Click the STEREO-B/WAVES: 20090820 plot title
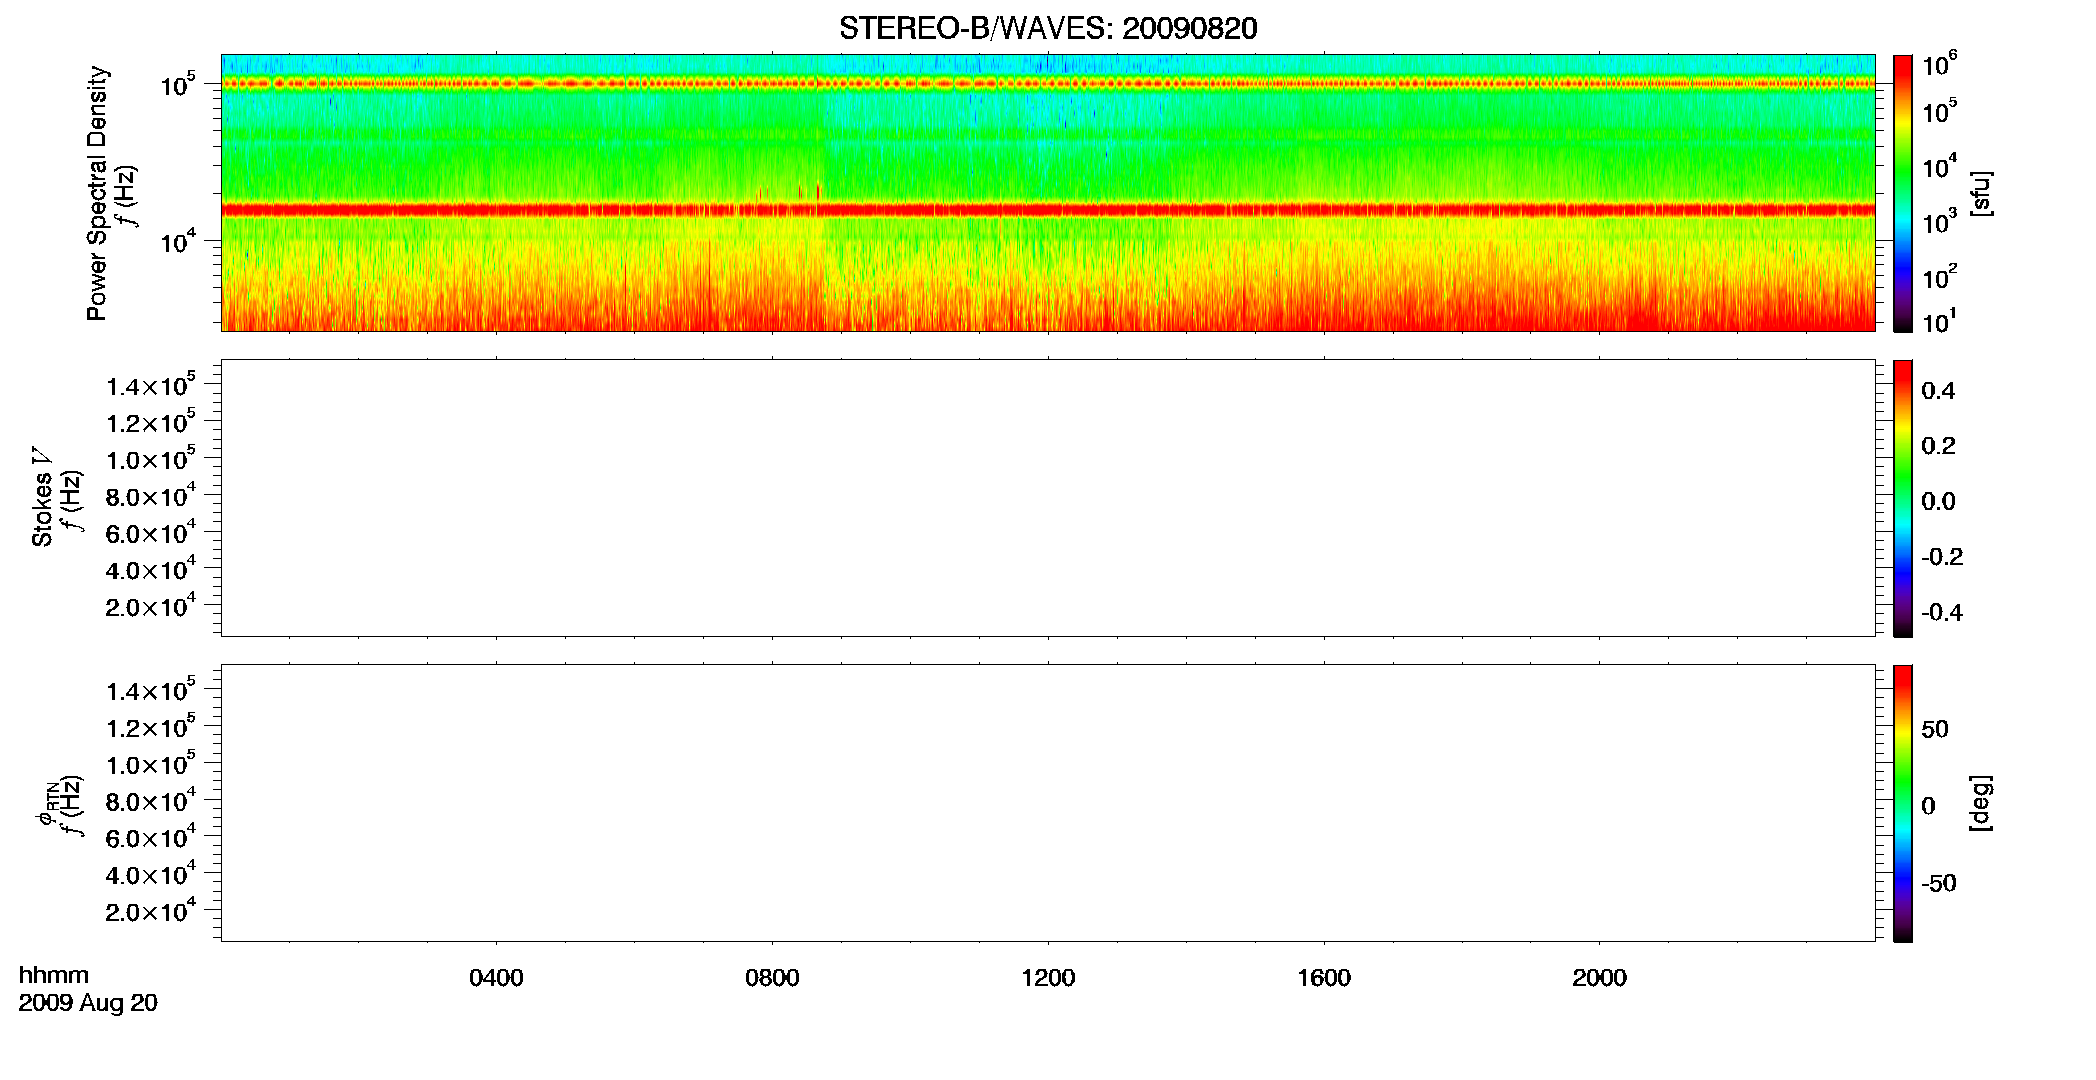This screenshot has width=2096, height=1080. pos(1048,28)
